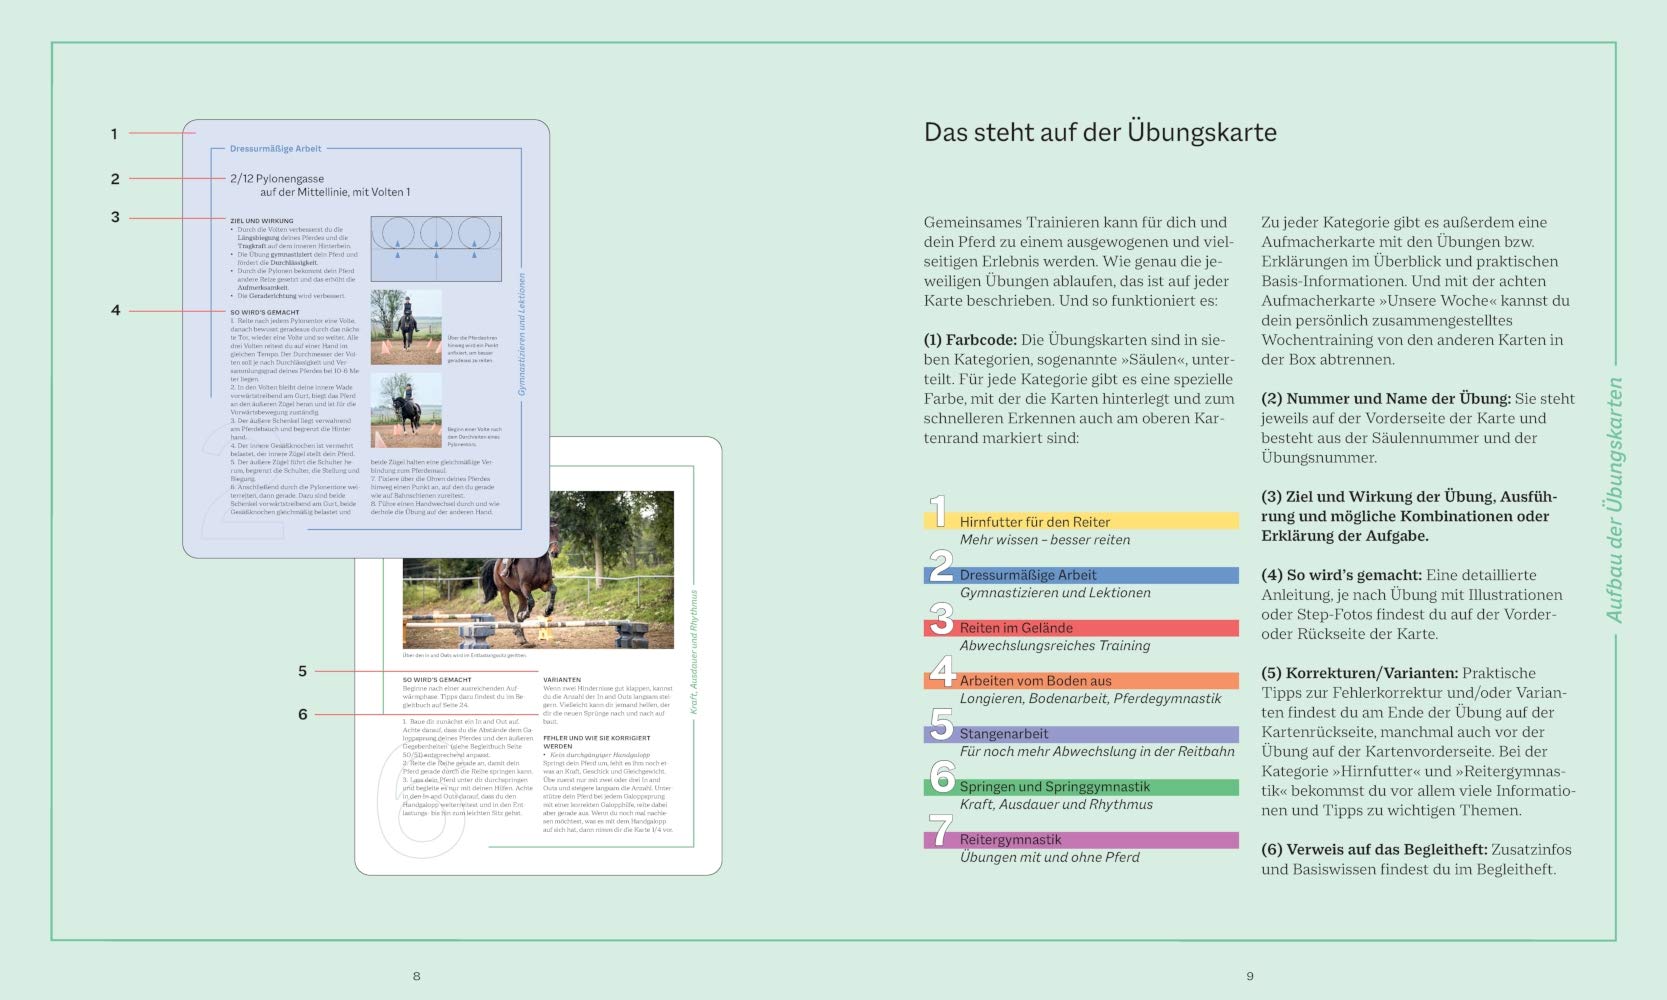The width and height of the screenshot is (1667, 1000).
Task: Click the bold text "(1) Farbcode:"
Action: click(970, 340)
